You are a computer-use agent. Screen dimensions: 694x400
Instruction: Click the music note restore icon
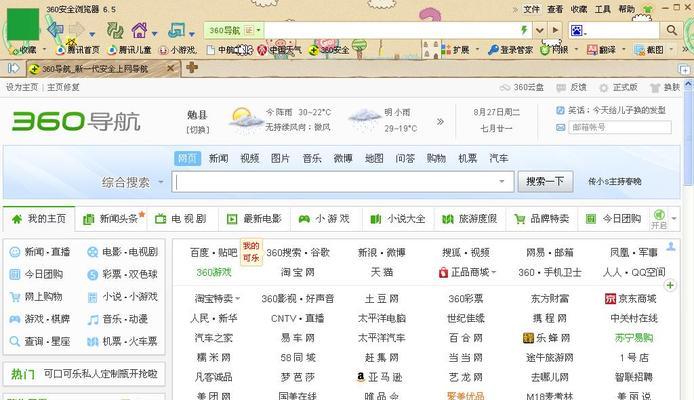(x=176, y=30)
